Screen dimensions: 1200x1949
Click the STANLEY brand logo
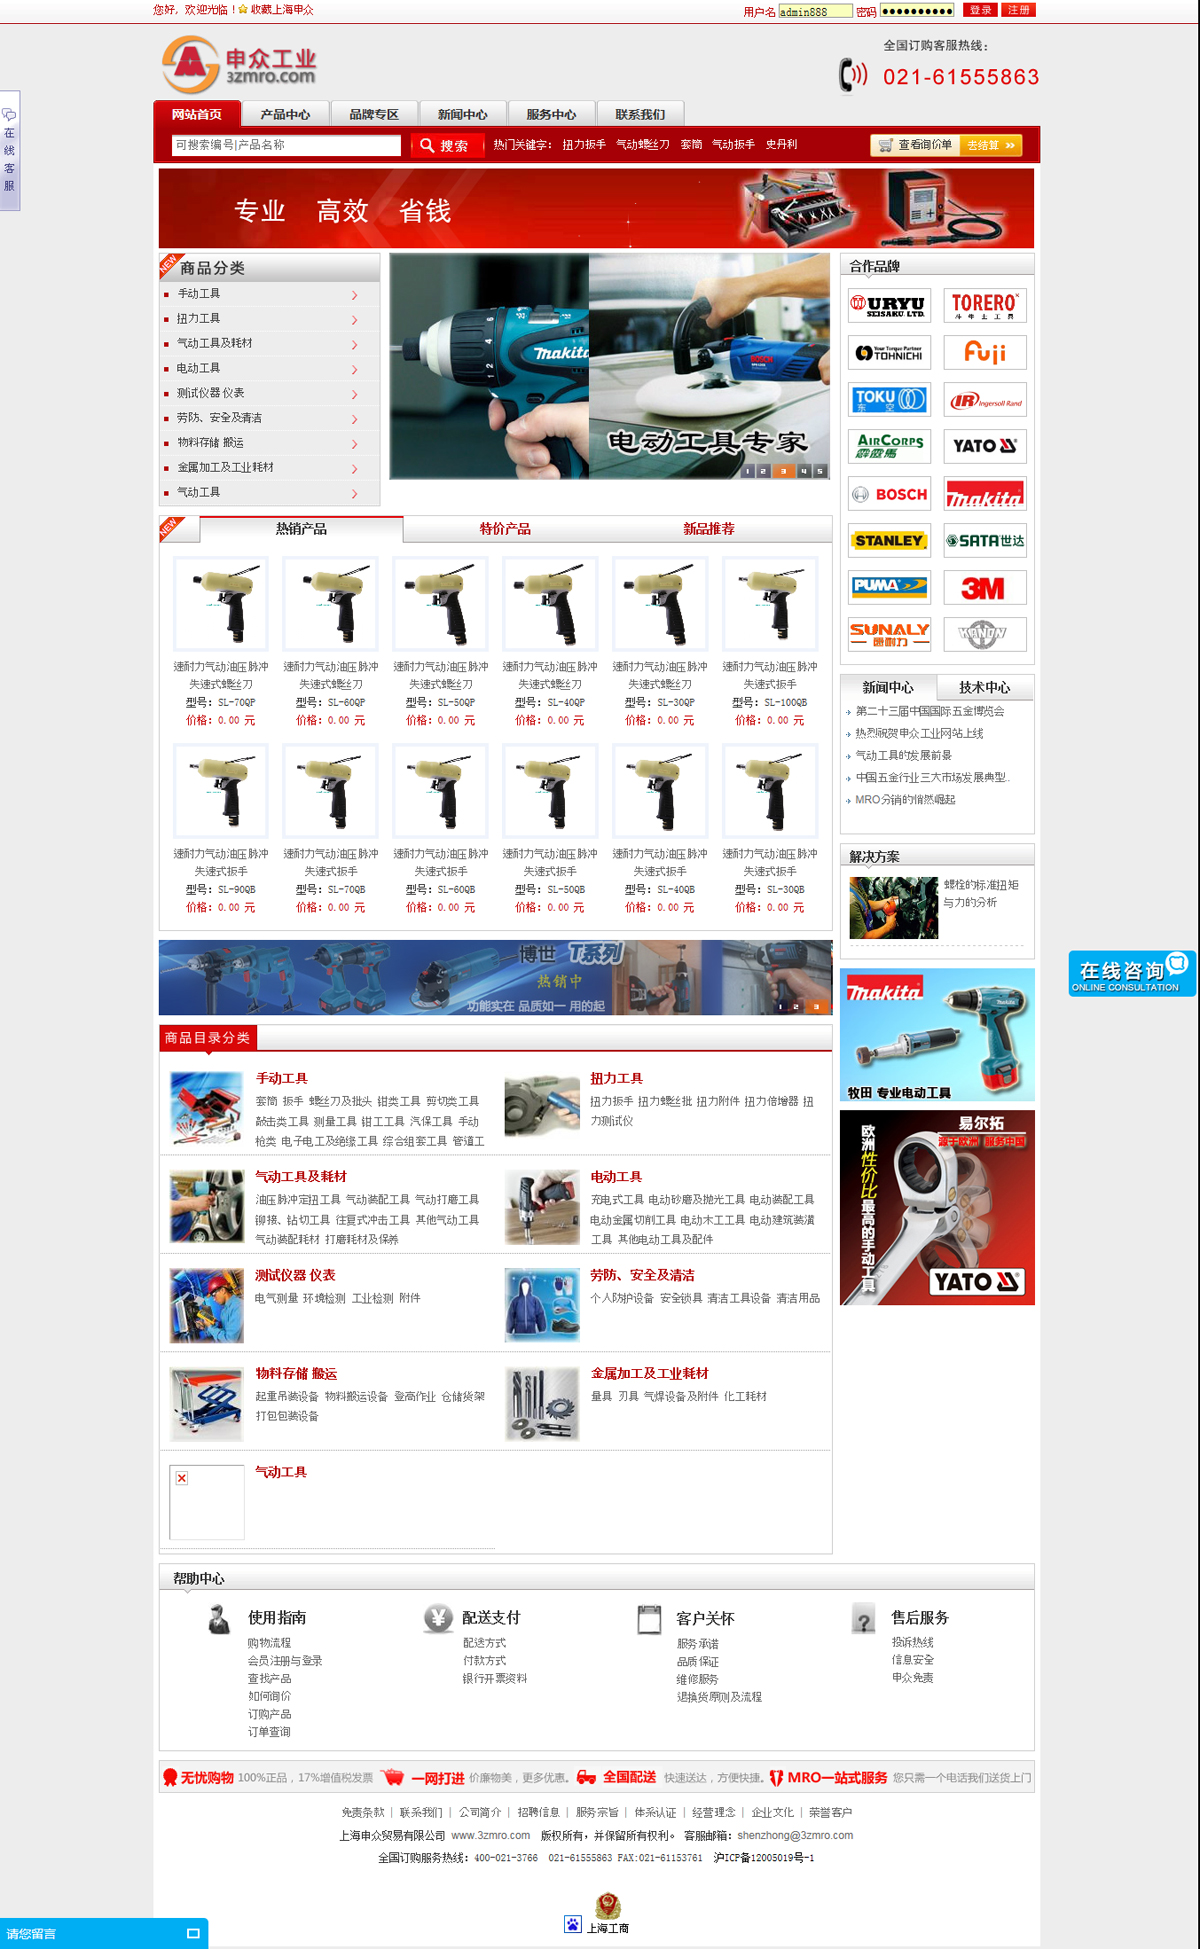[x=889, y=541]
